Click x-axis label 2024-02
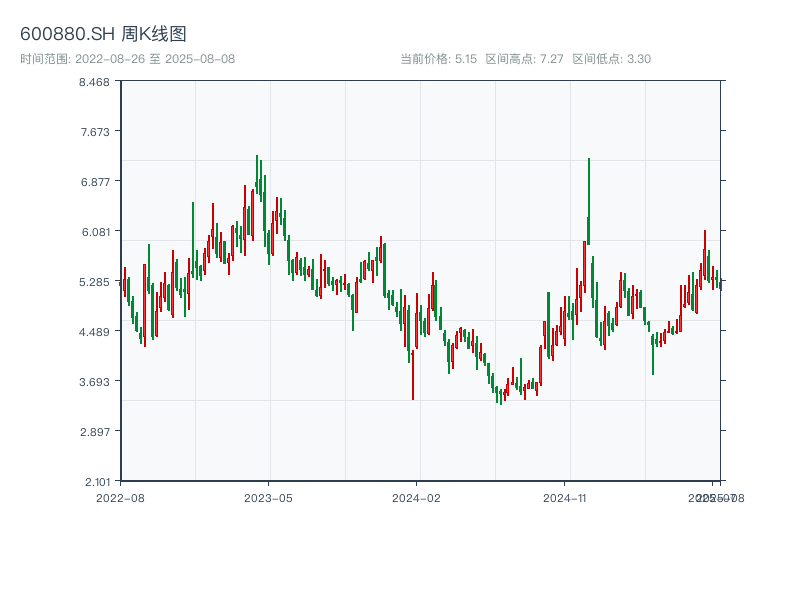The image size is (800, 600). [x=416, y=498]
